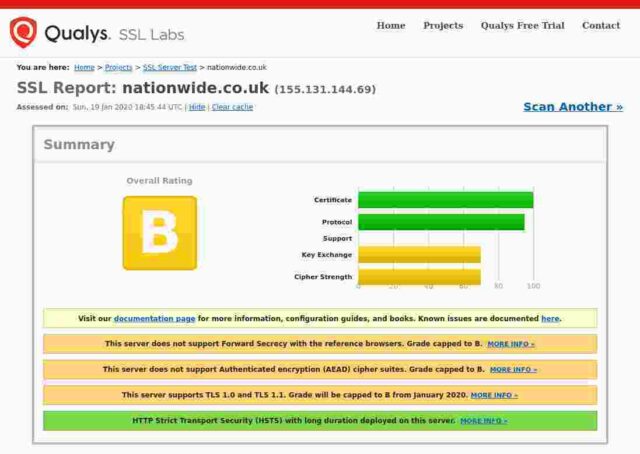Click the Summary section heading

coord(79,145)
